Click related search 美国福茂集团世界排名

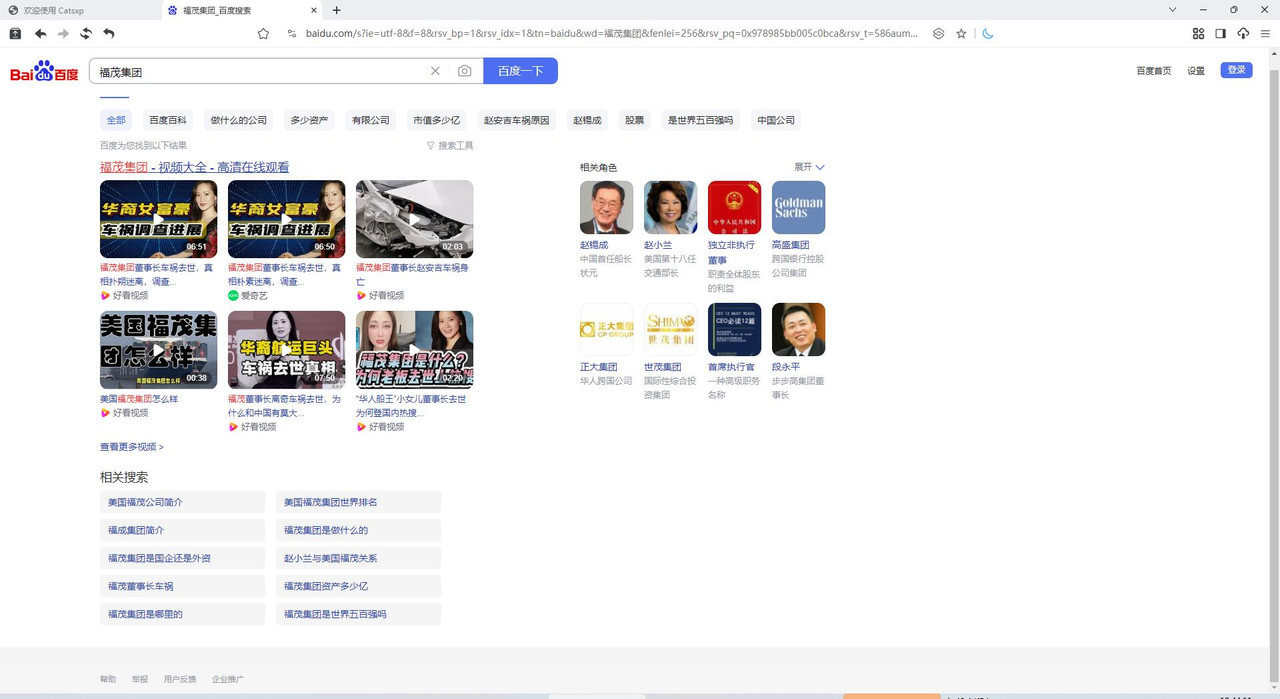(x=358, y=502)
